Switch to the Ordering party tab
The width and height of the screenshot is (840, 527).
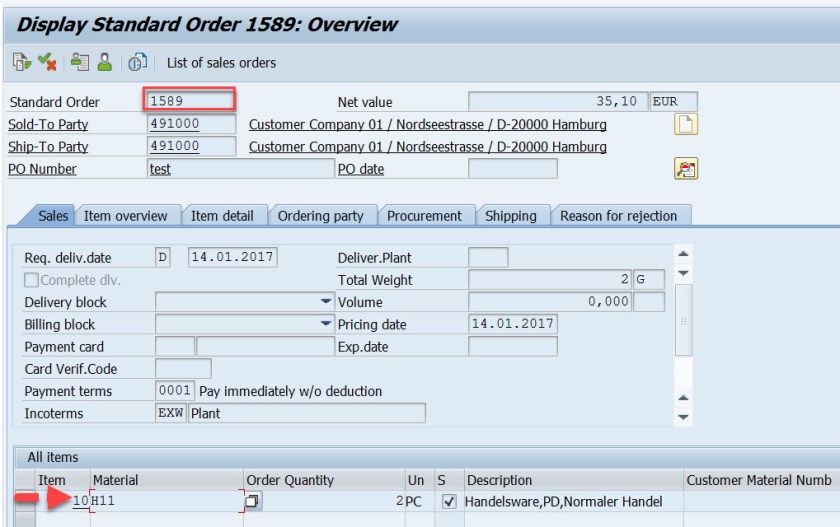pyautogui.click(x=320, y=216)
